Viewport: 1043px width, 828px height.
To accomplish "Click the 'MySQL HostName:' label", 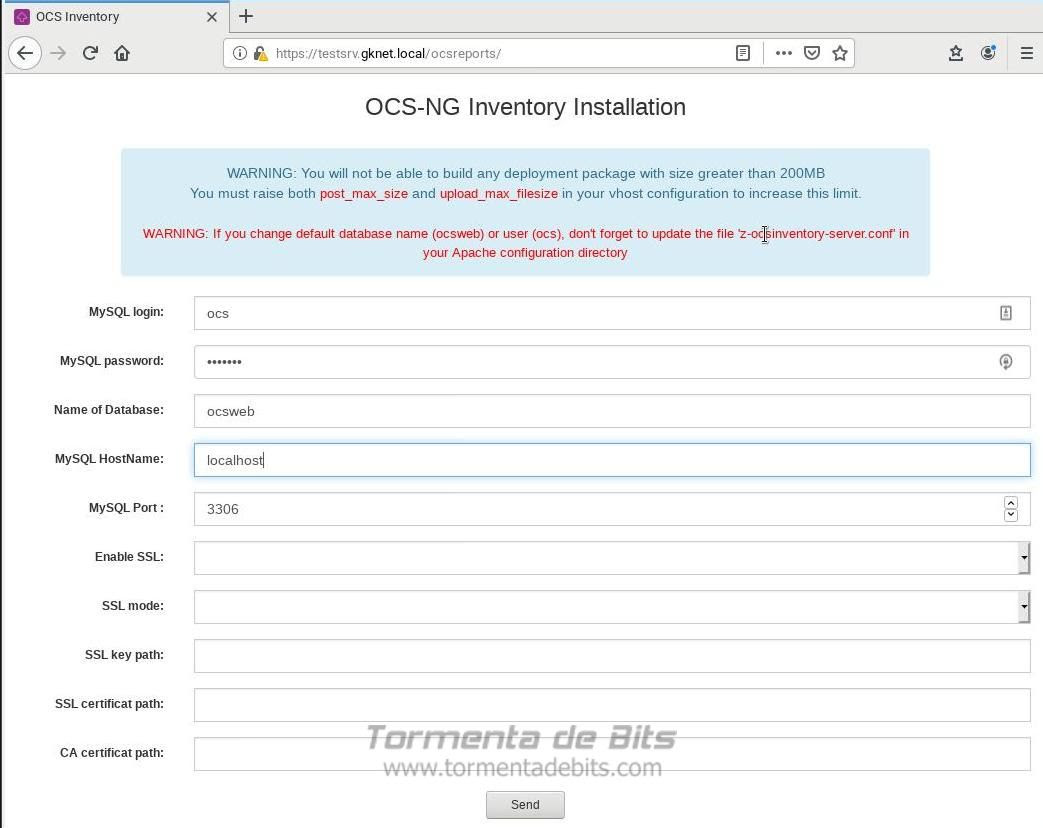I will (109, 459).
